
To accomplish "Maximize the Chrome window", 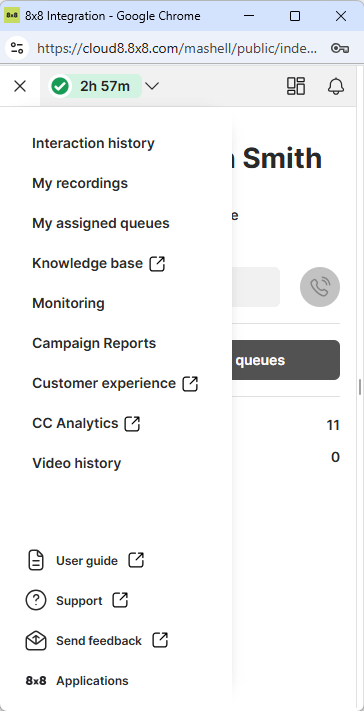I will [x=295, y=16].
